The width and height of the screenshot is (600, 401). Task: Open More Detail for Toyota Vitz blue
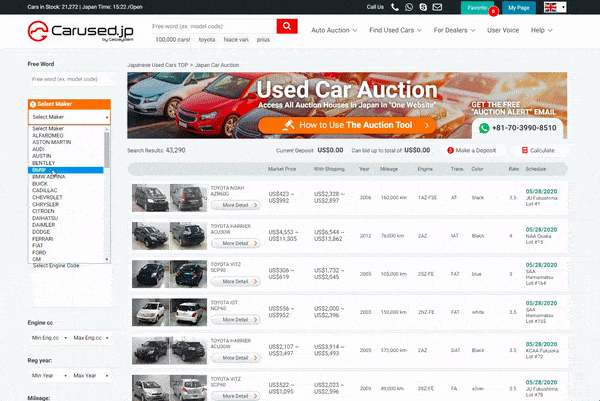[x=236, y=282]
